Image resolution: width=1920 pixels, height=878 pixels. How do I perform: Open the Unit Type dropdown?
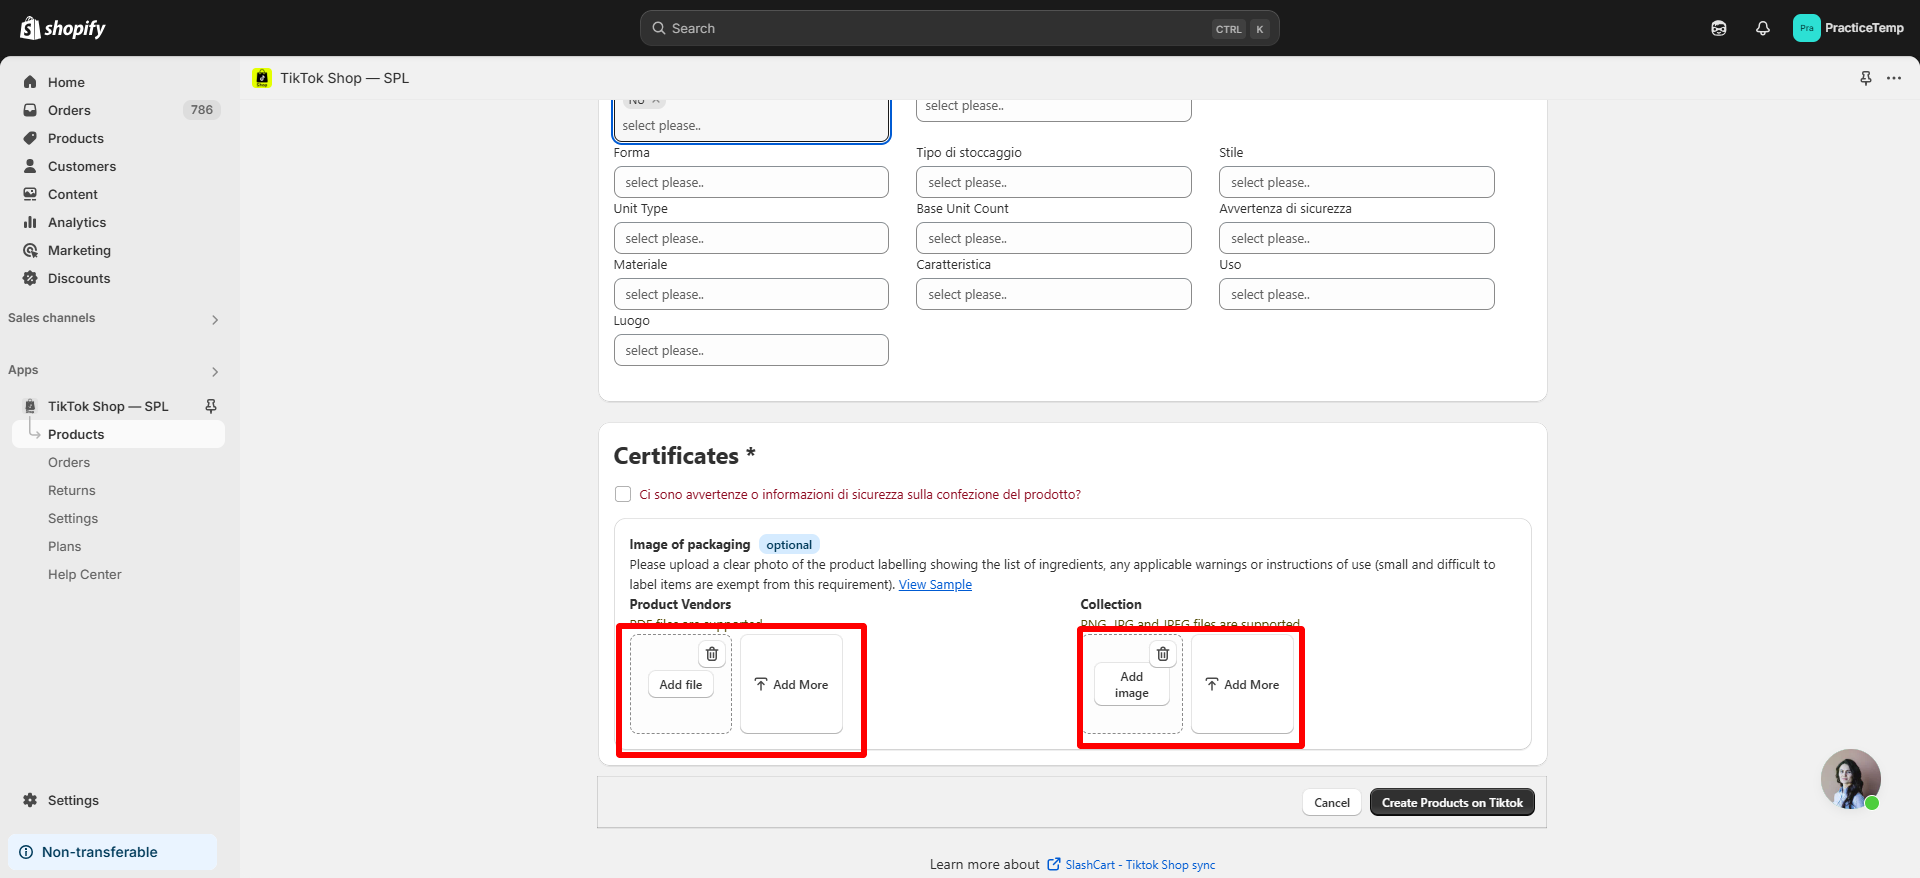coord(751,238)
